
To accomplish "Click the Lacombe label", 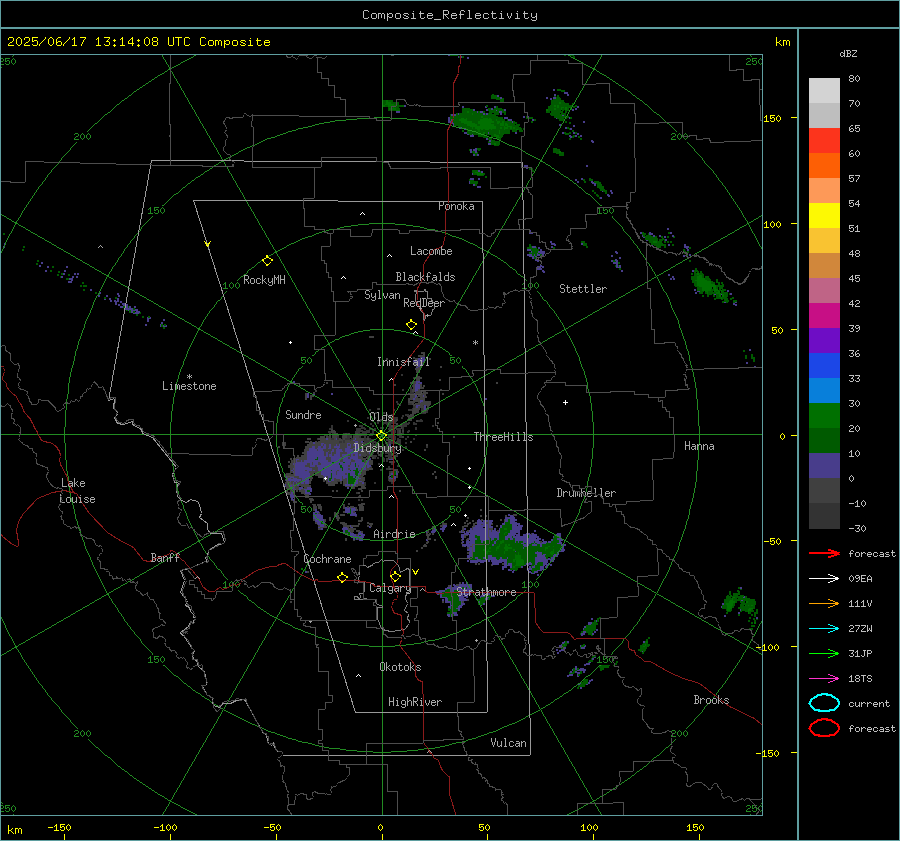I will click(431, 251).
